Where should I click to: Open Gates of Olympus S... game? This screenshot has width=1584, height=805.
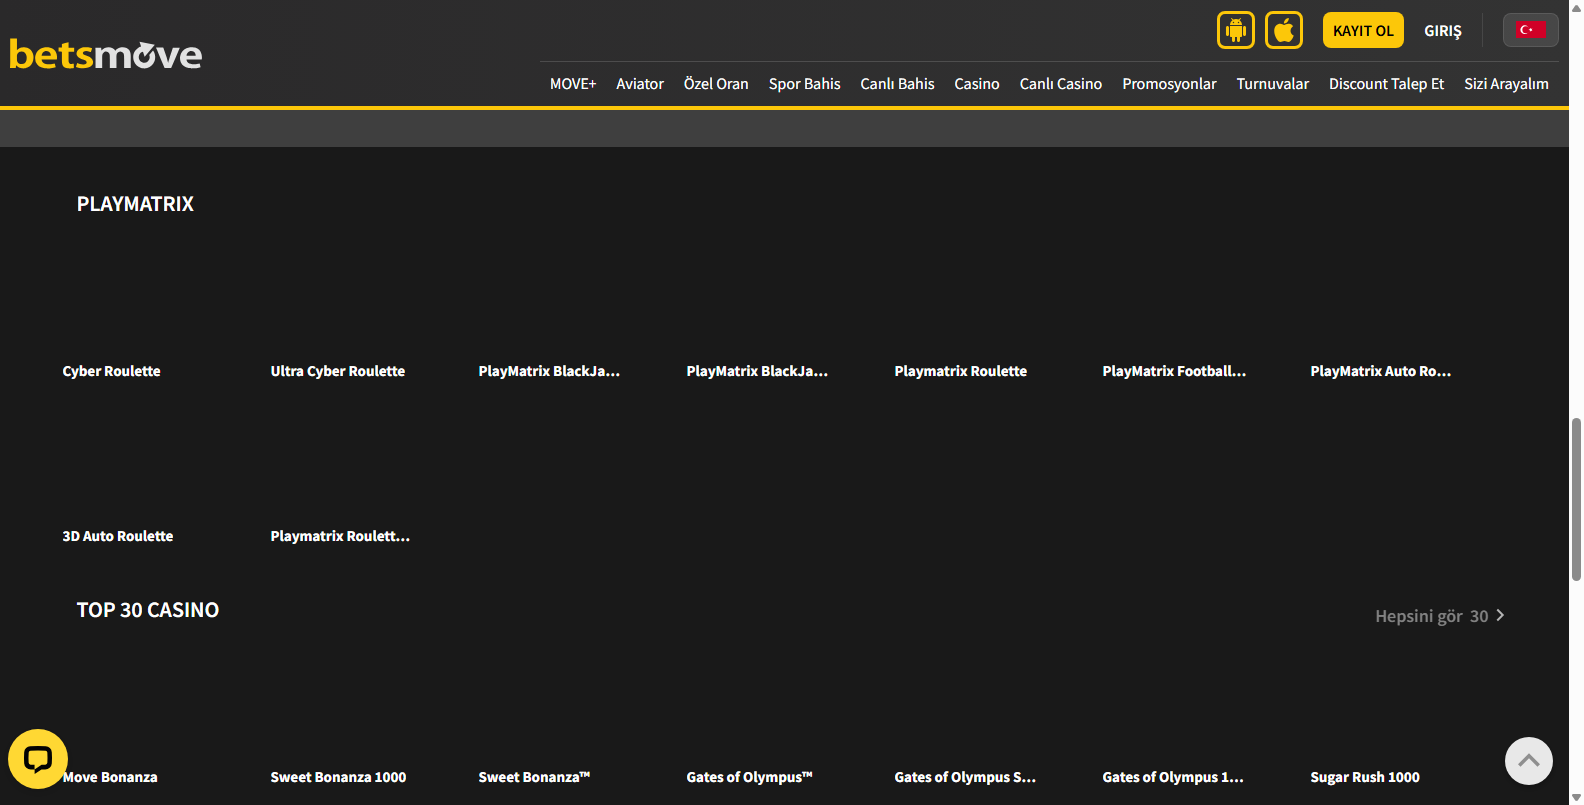[965, 777]
